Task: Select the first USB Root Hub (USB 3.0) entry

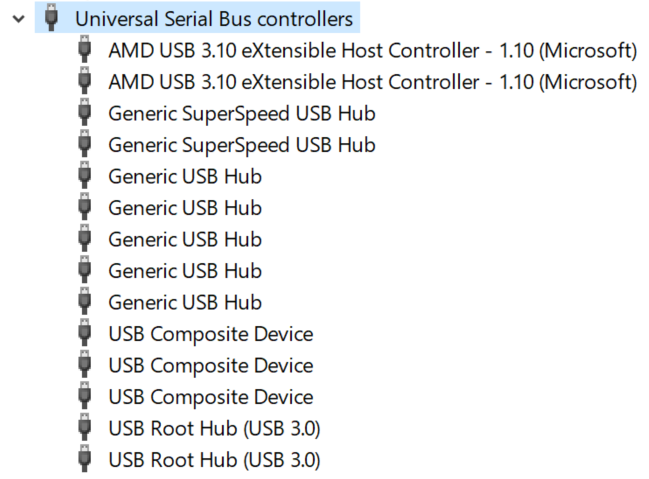Action: pyautogui.click(x=214, y=428)
